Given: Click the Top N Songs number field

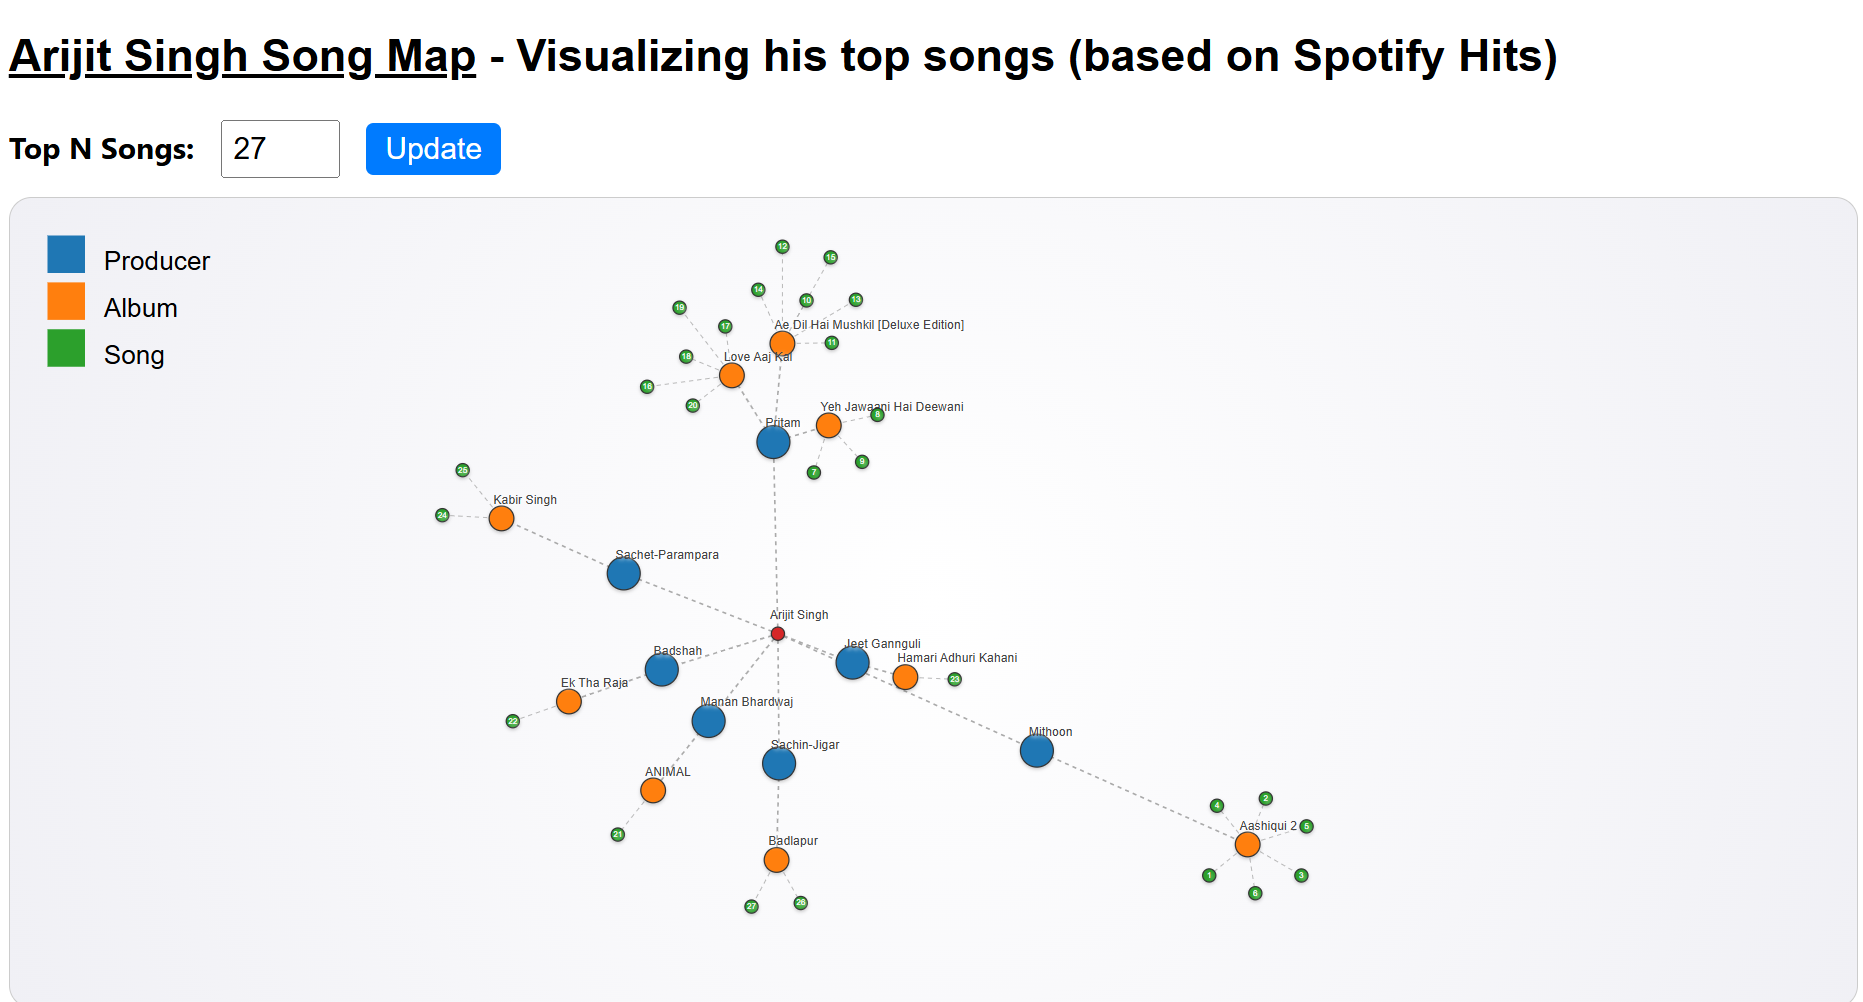Looking at the screenshot, I should (x=280, y=149).
